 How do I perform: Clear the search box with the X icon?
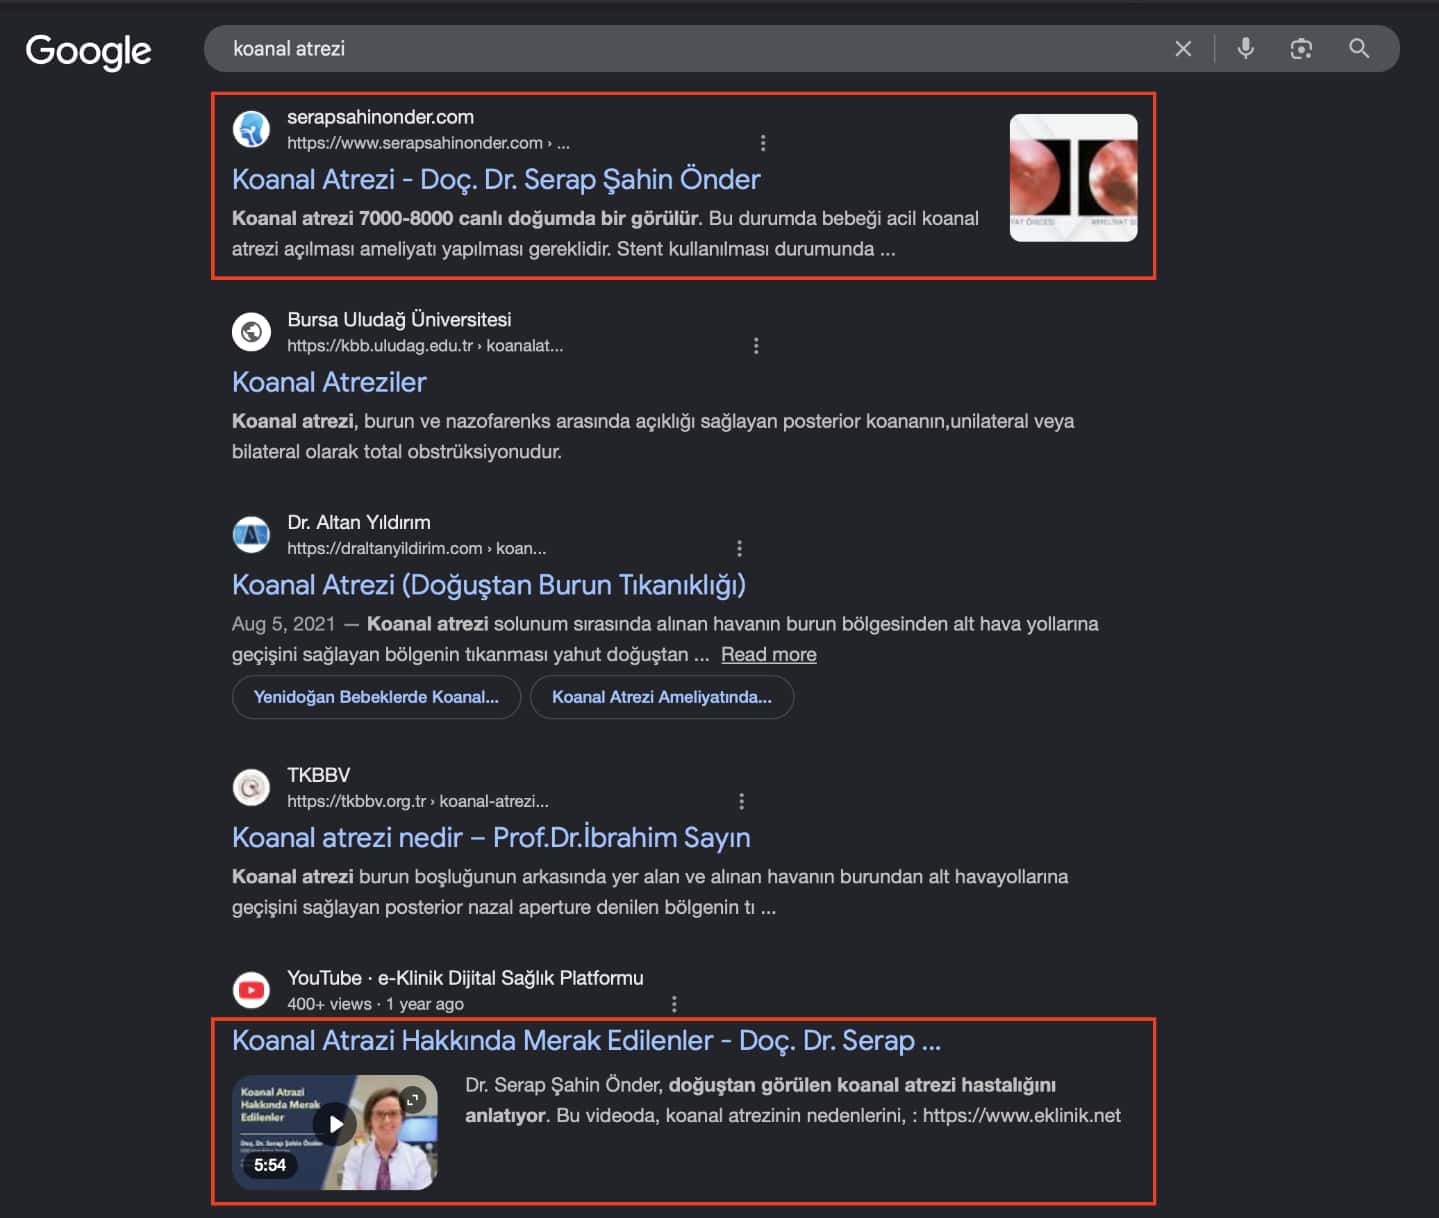pyautogui.click(x=1183, y=48)
